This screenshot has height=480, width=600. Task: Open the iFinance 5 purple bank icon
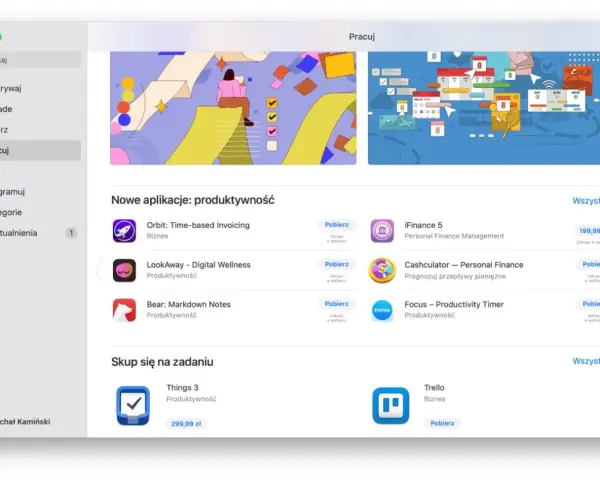click(382, 231)
